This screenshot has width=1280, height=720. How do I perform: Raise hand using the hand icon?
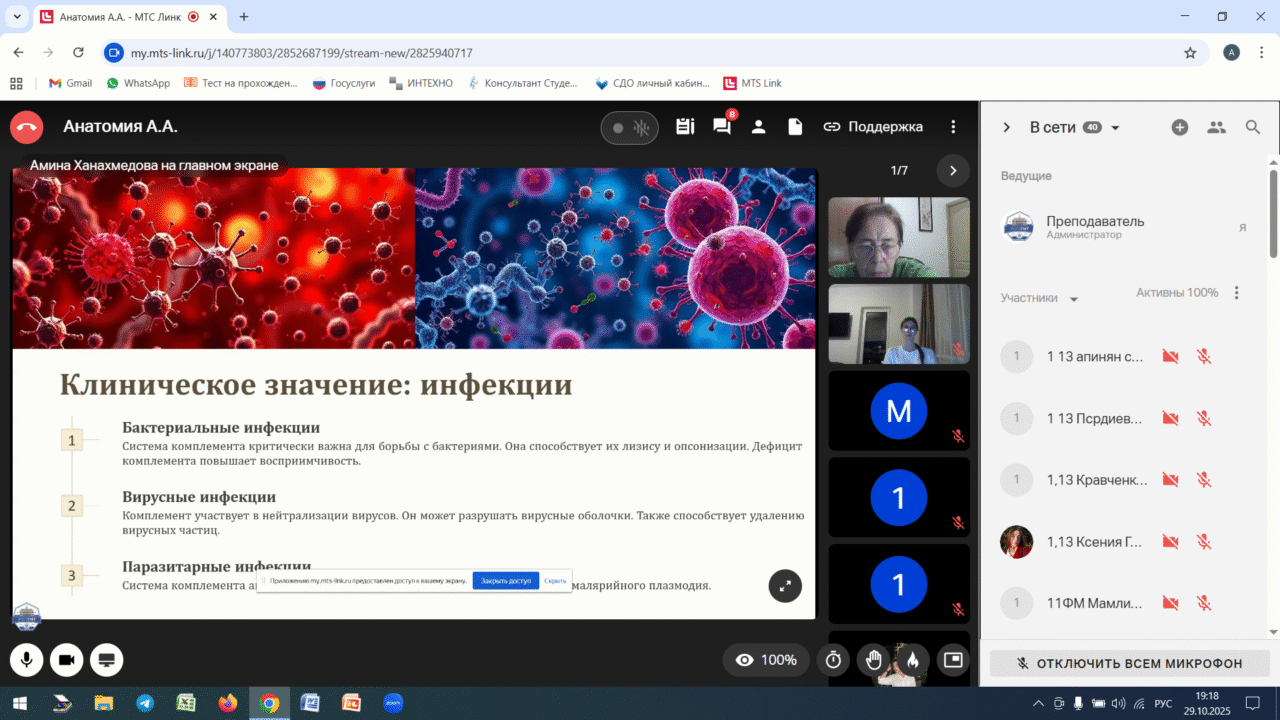[873, 660]
